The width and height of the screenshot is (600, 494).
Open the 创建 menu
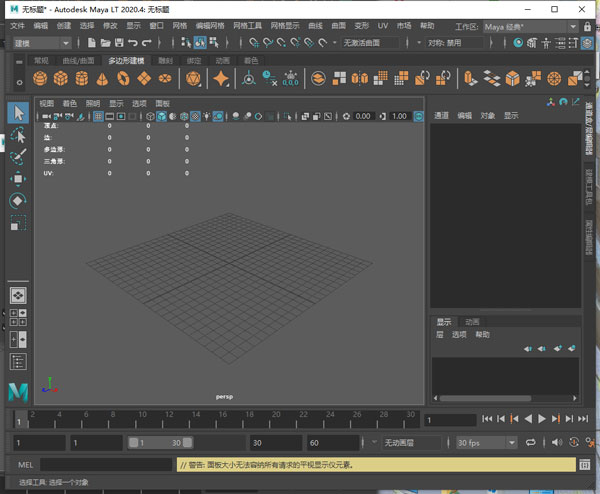coord(64,26)
